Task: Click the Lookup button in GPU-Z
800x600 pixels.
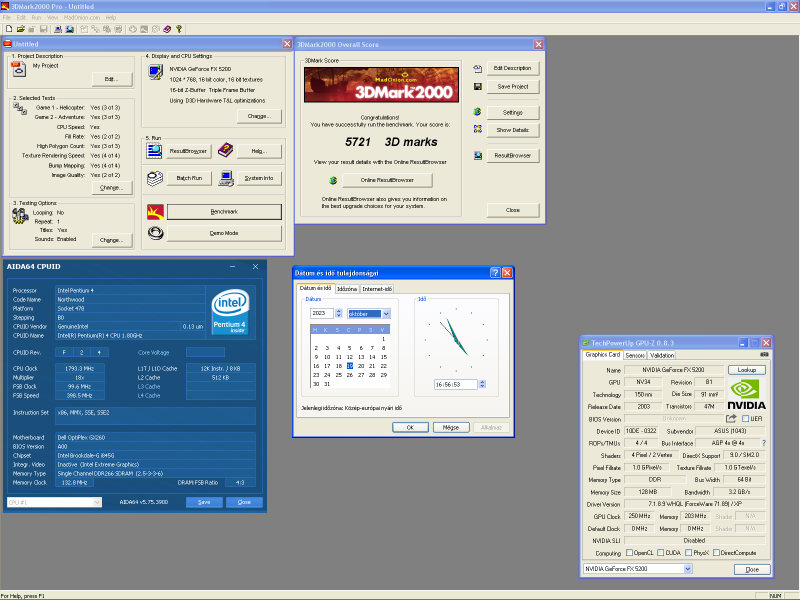Action: coord(746,370)
